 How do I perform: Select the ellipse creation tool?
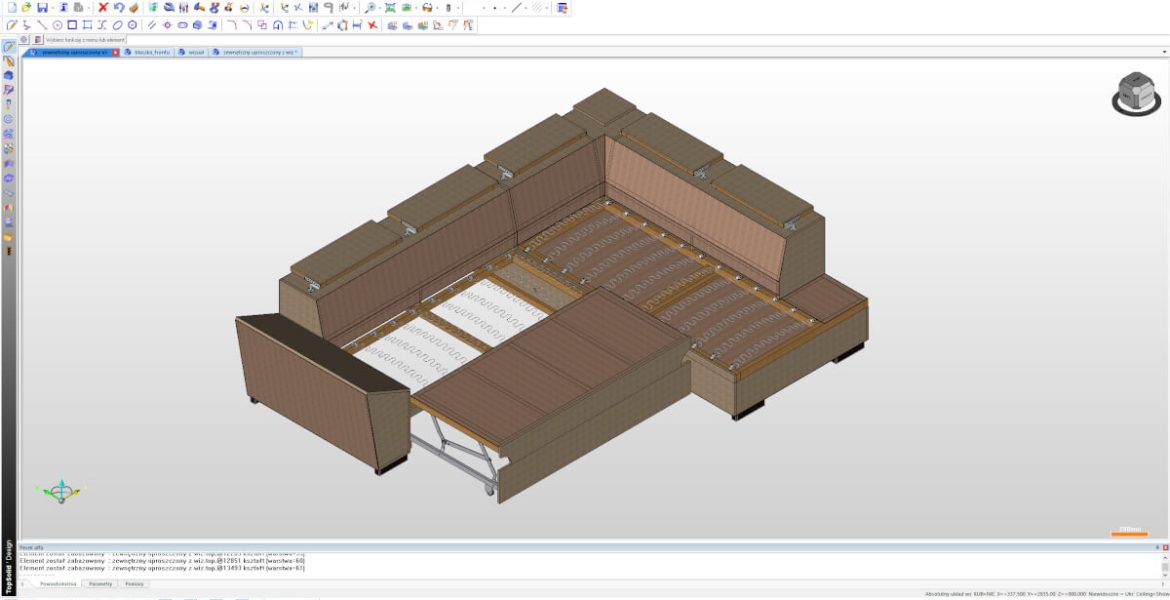click(x=118, y=25)
